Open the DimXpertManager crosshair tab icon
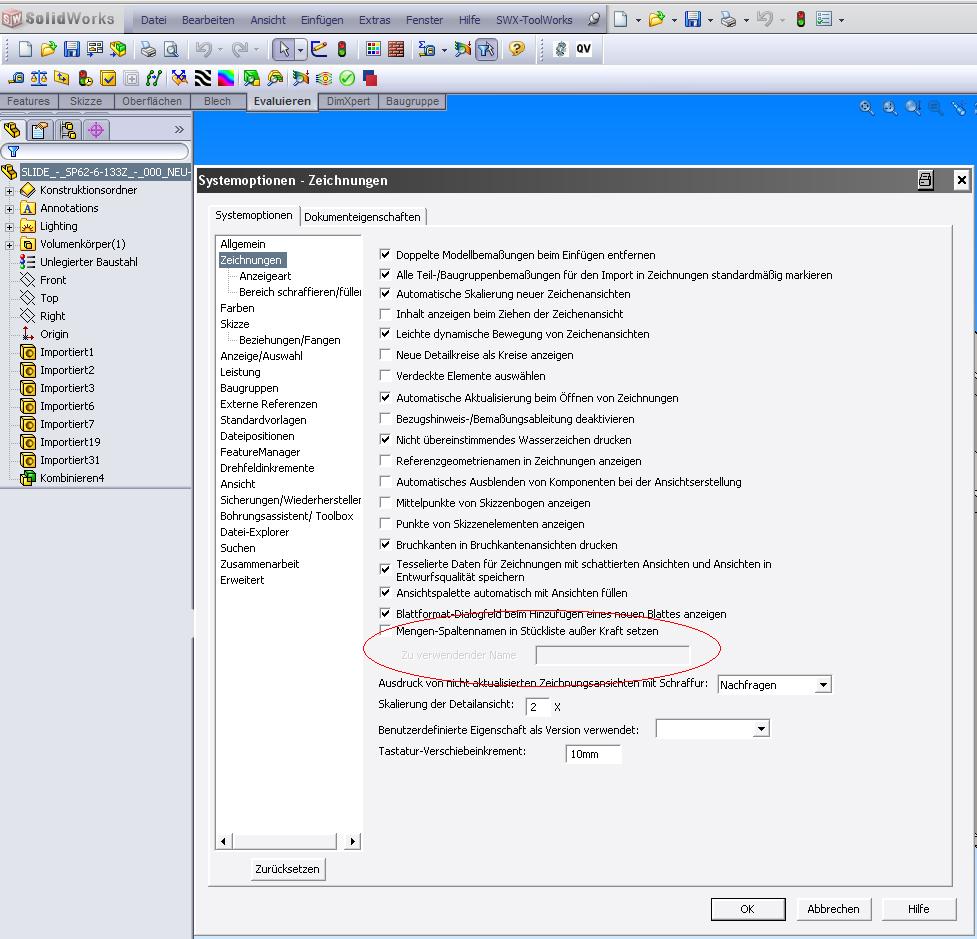 95,130
